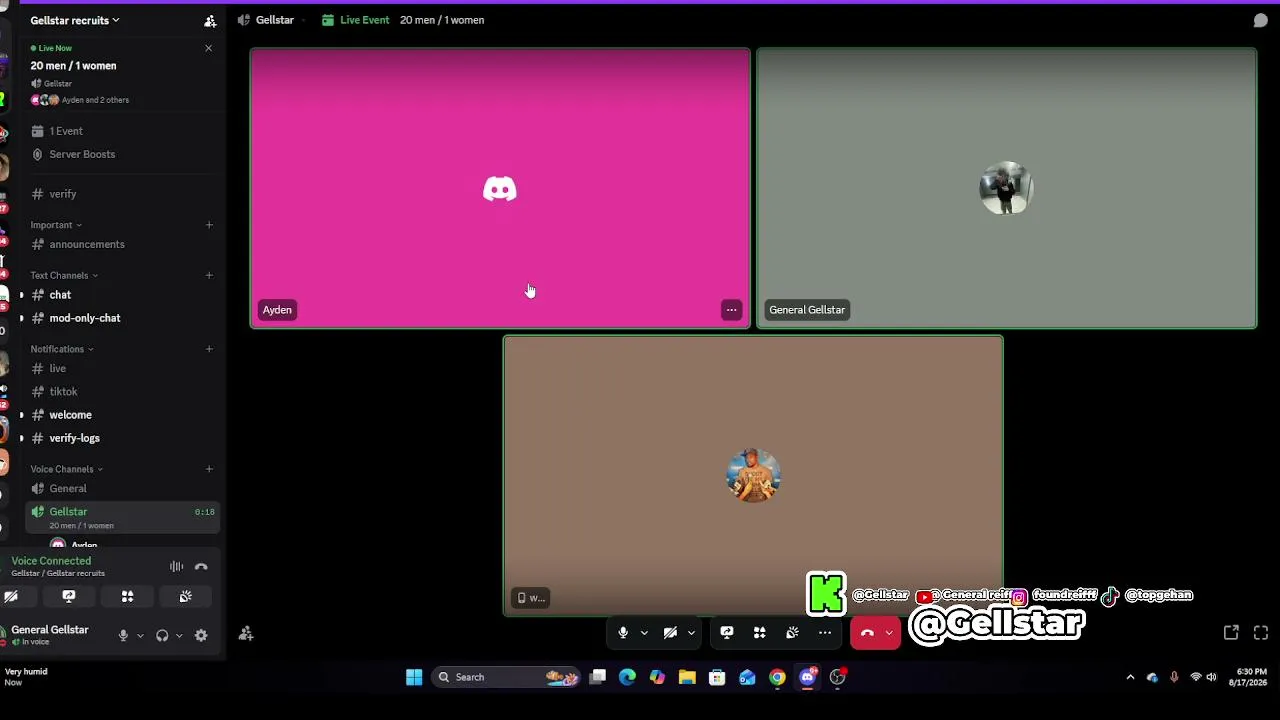The width and height of the screenshot is (1280, 720).
Task: Collapse the Important category
Action: (x=56, y=225)
